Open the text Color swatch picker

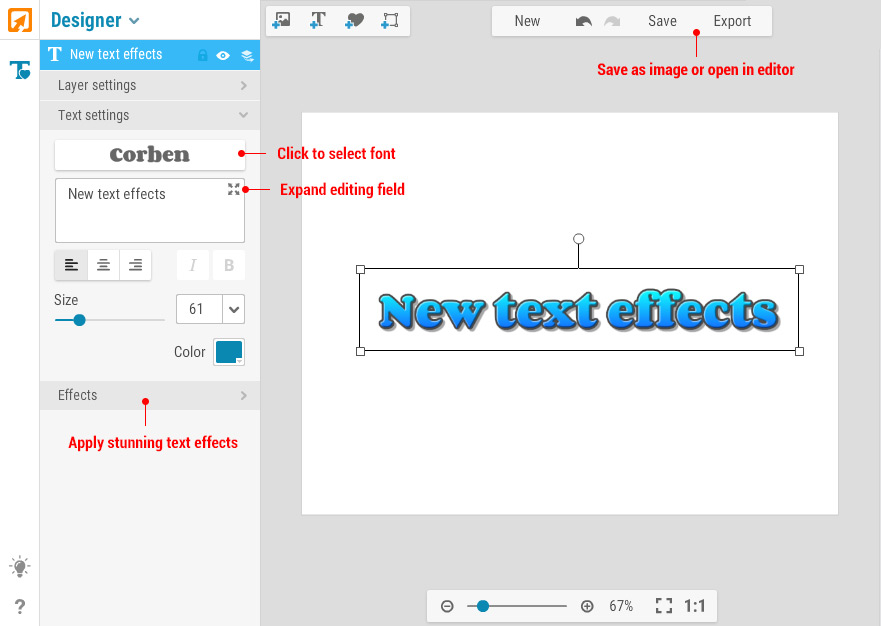(x=229, y=352)
